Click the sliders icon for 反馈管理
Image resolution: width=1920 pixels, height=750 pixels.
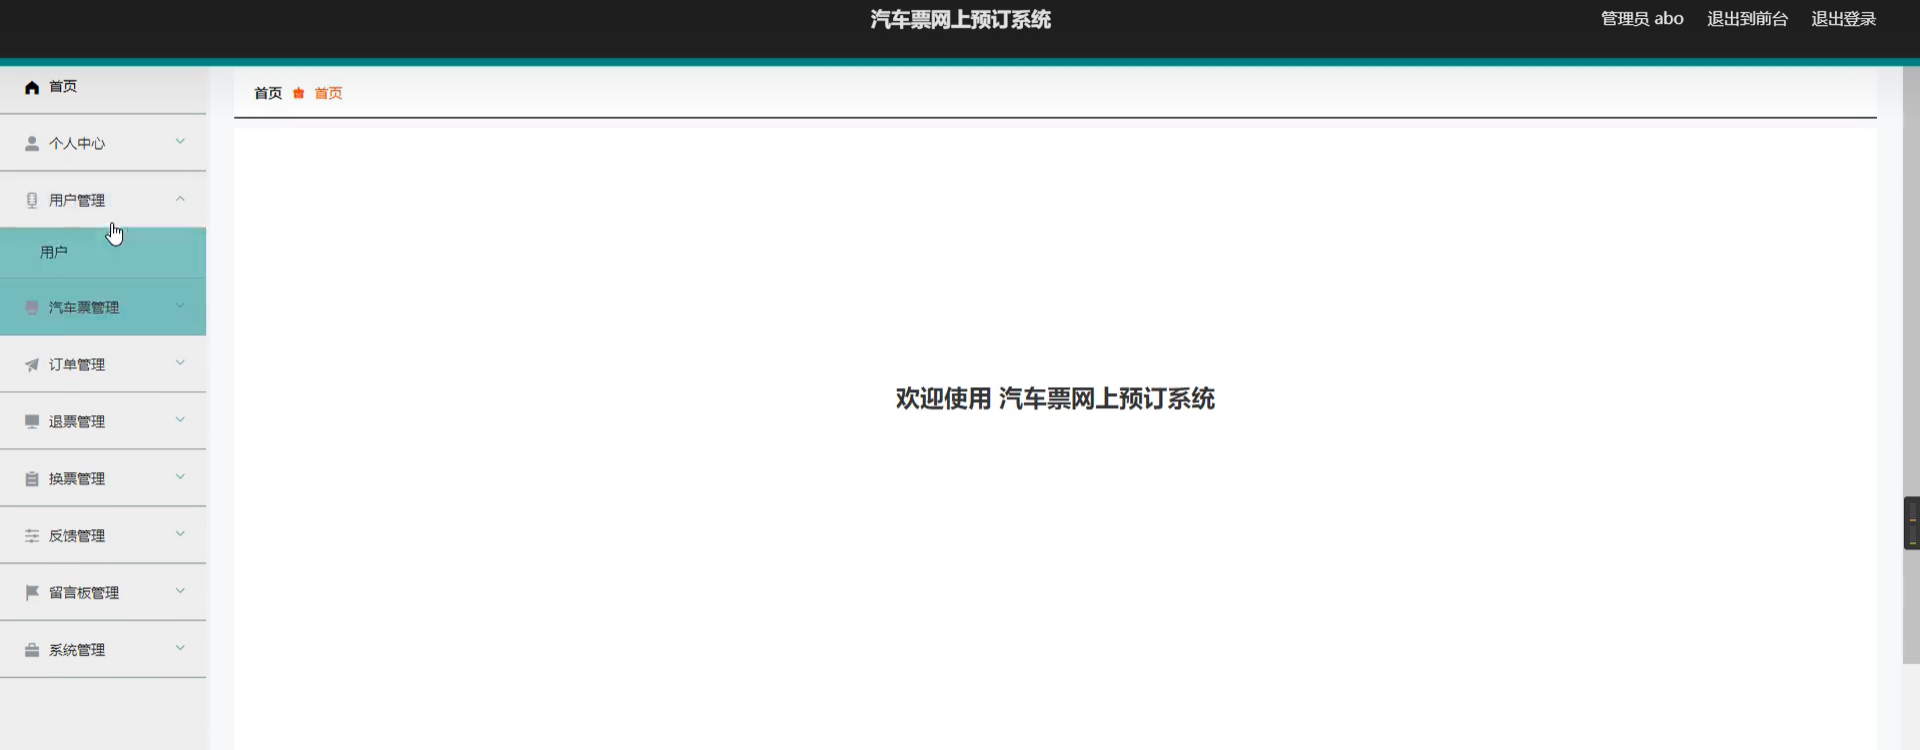pyautogui.click(x=32, y=535)
